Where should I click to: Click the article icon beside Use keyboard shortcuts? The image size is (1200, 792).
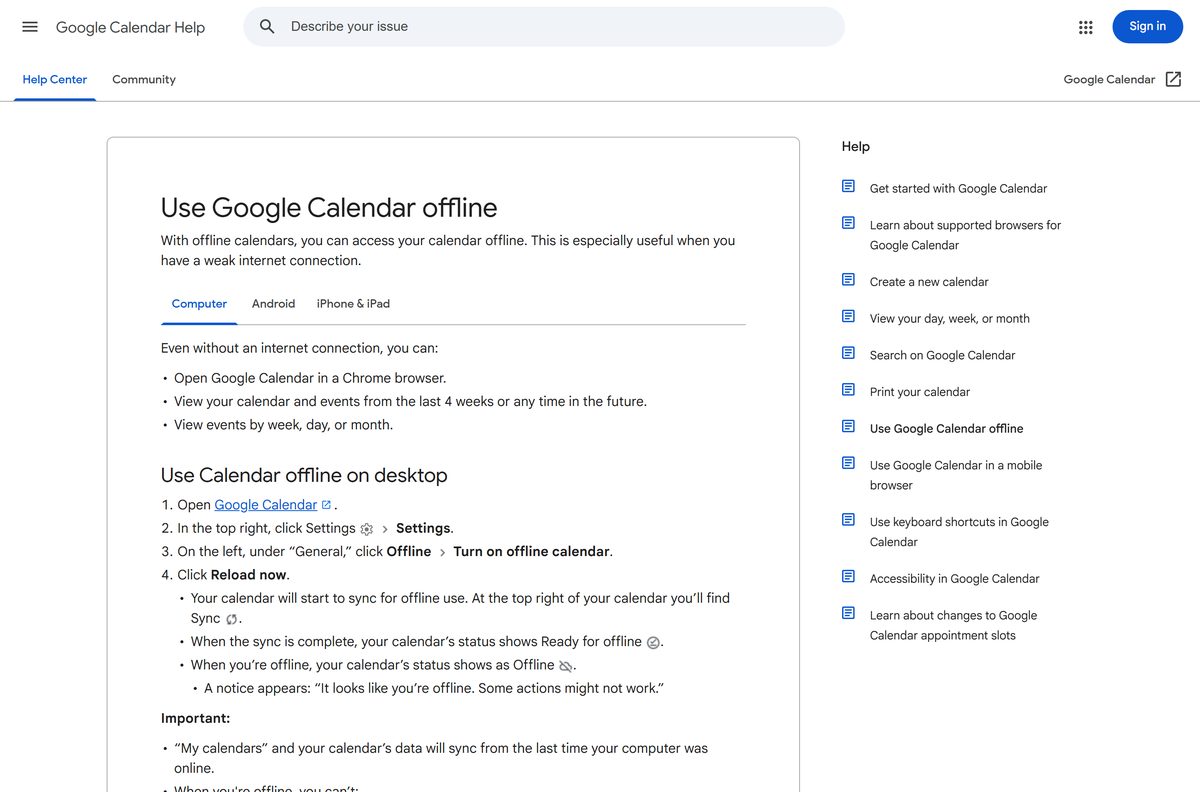[x=848, y=520]
